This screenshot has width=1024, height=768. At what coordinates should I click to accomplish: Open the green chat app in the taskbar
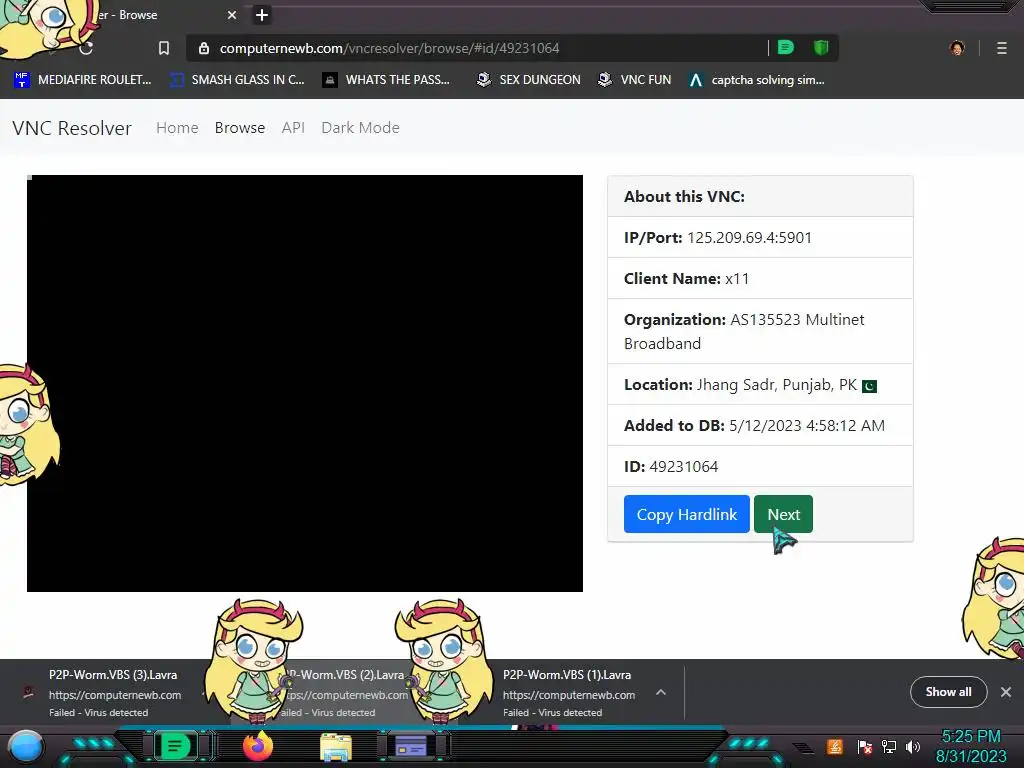[175, 746]
